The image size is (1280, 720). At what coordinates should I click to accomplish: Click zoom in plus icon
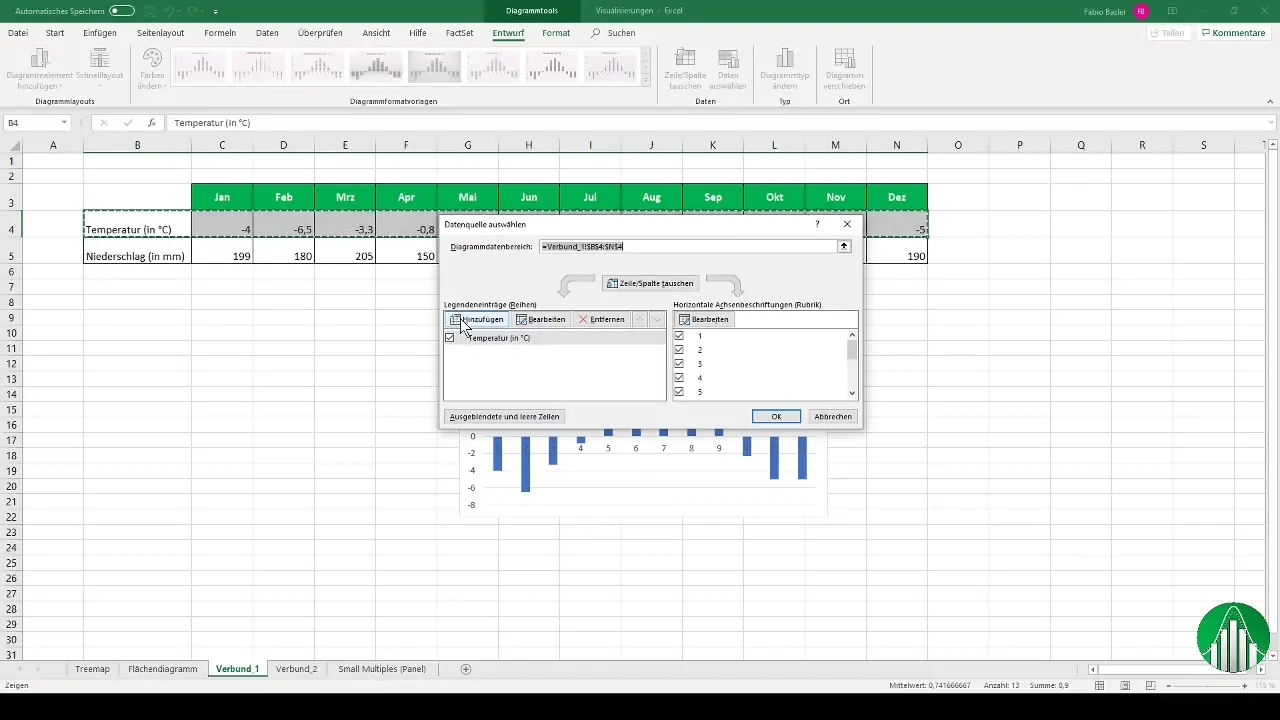[x=1247, y=686]
